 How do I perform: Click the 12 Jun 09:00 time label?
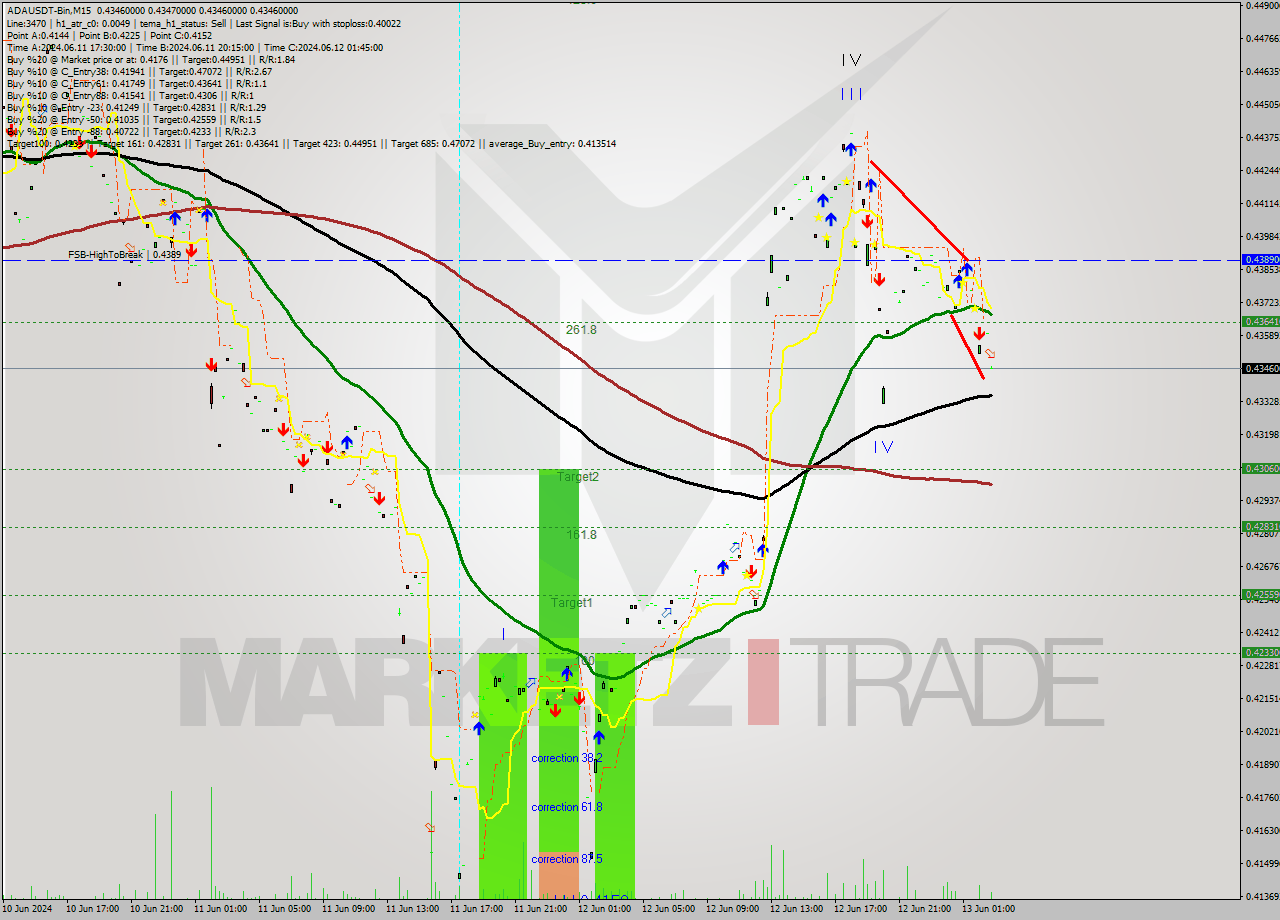pos(734,909)
